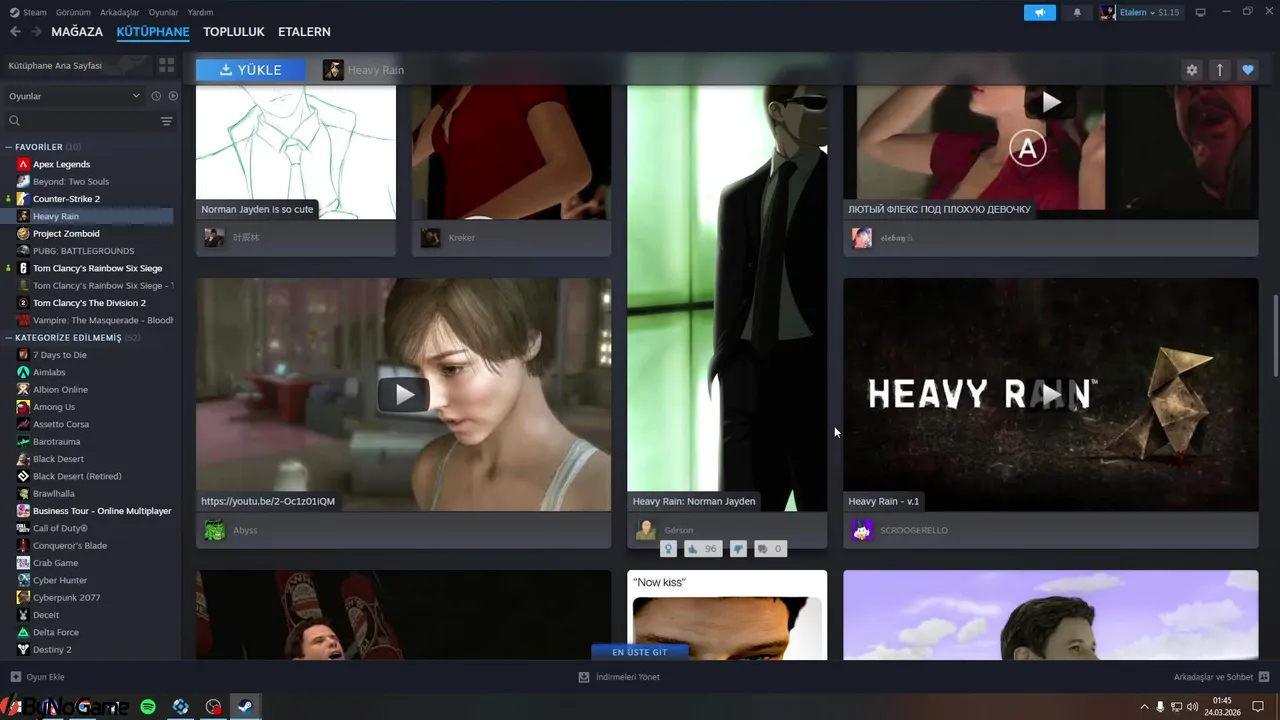Thumbs up the Norman Jayden artwork
The image size is (1280, 720).
703,548
